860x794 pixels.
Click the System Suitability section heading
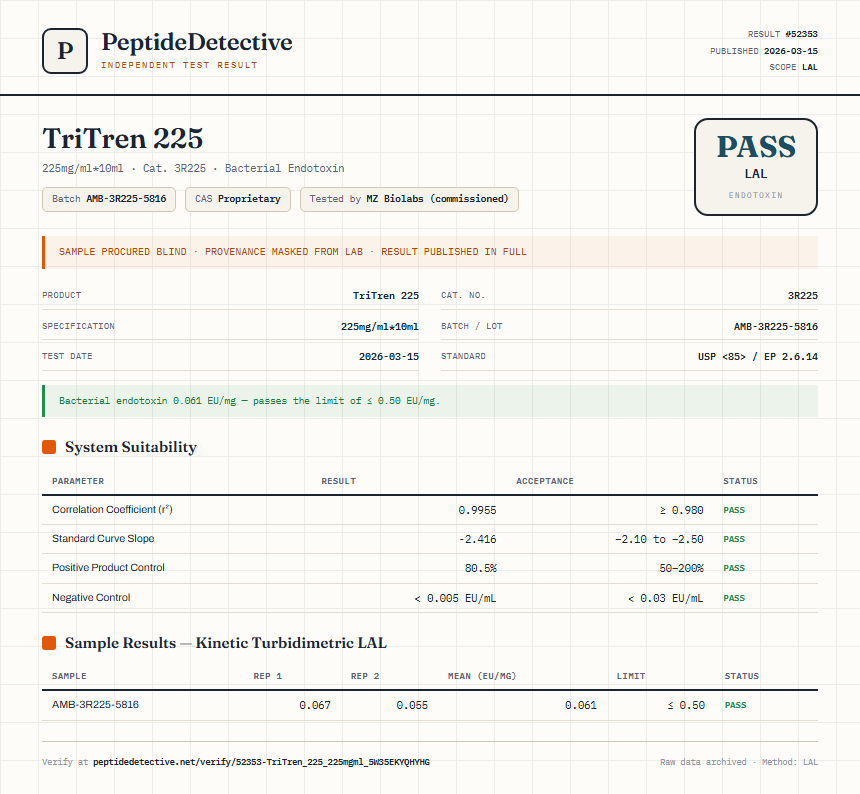click(x=131, y=447)
